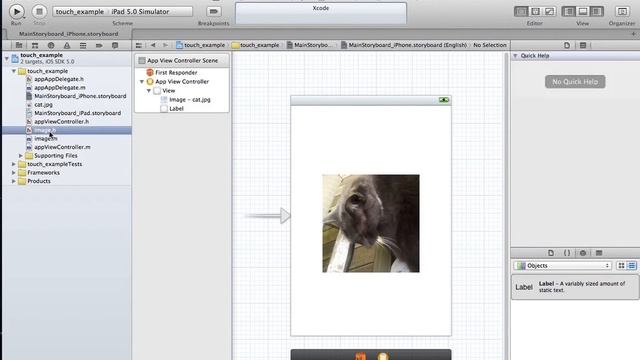Show the Log navigator

(x=115, y=45)
